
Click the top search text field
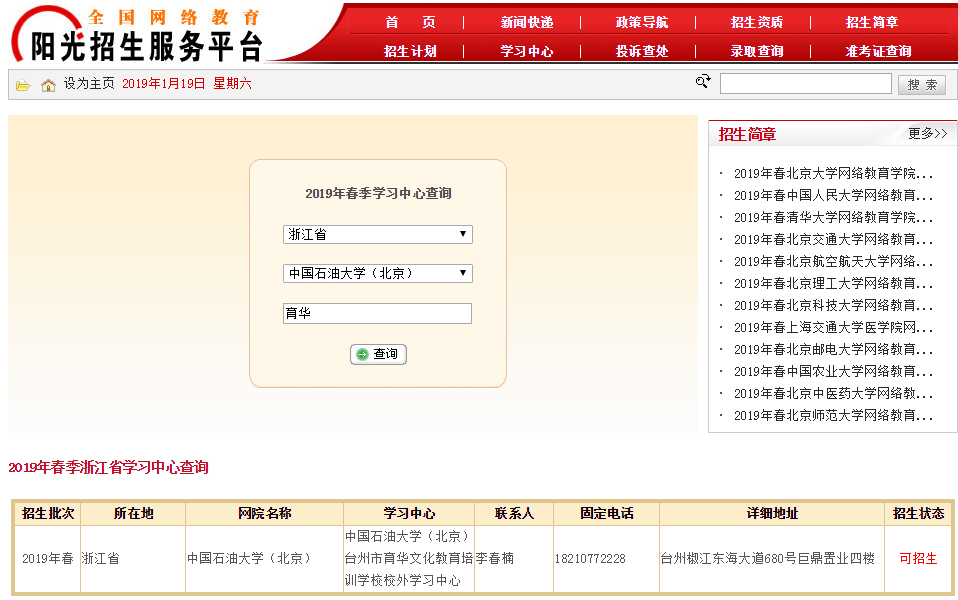806,84
